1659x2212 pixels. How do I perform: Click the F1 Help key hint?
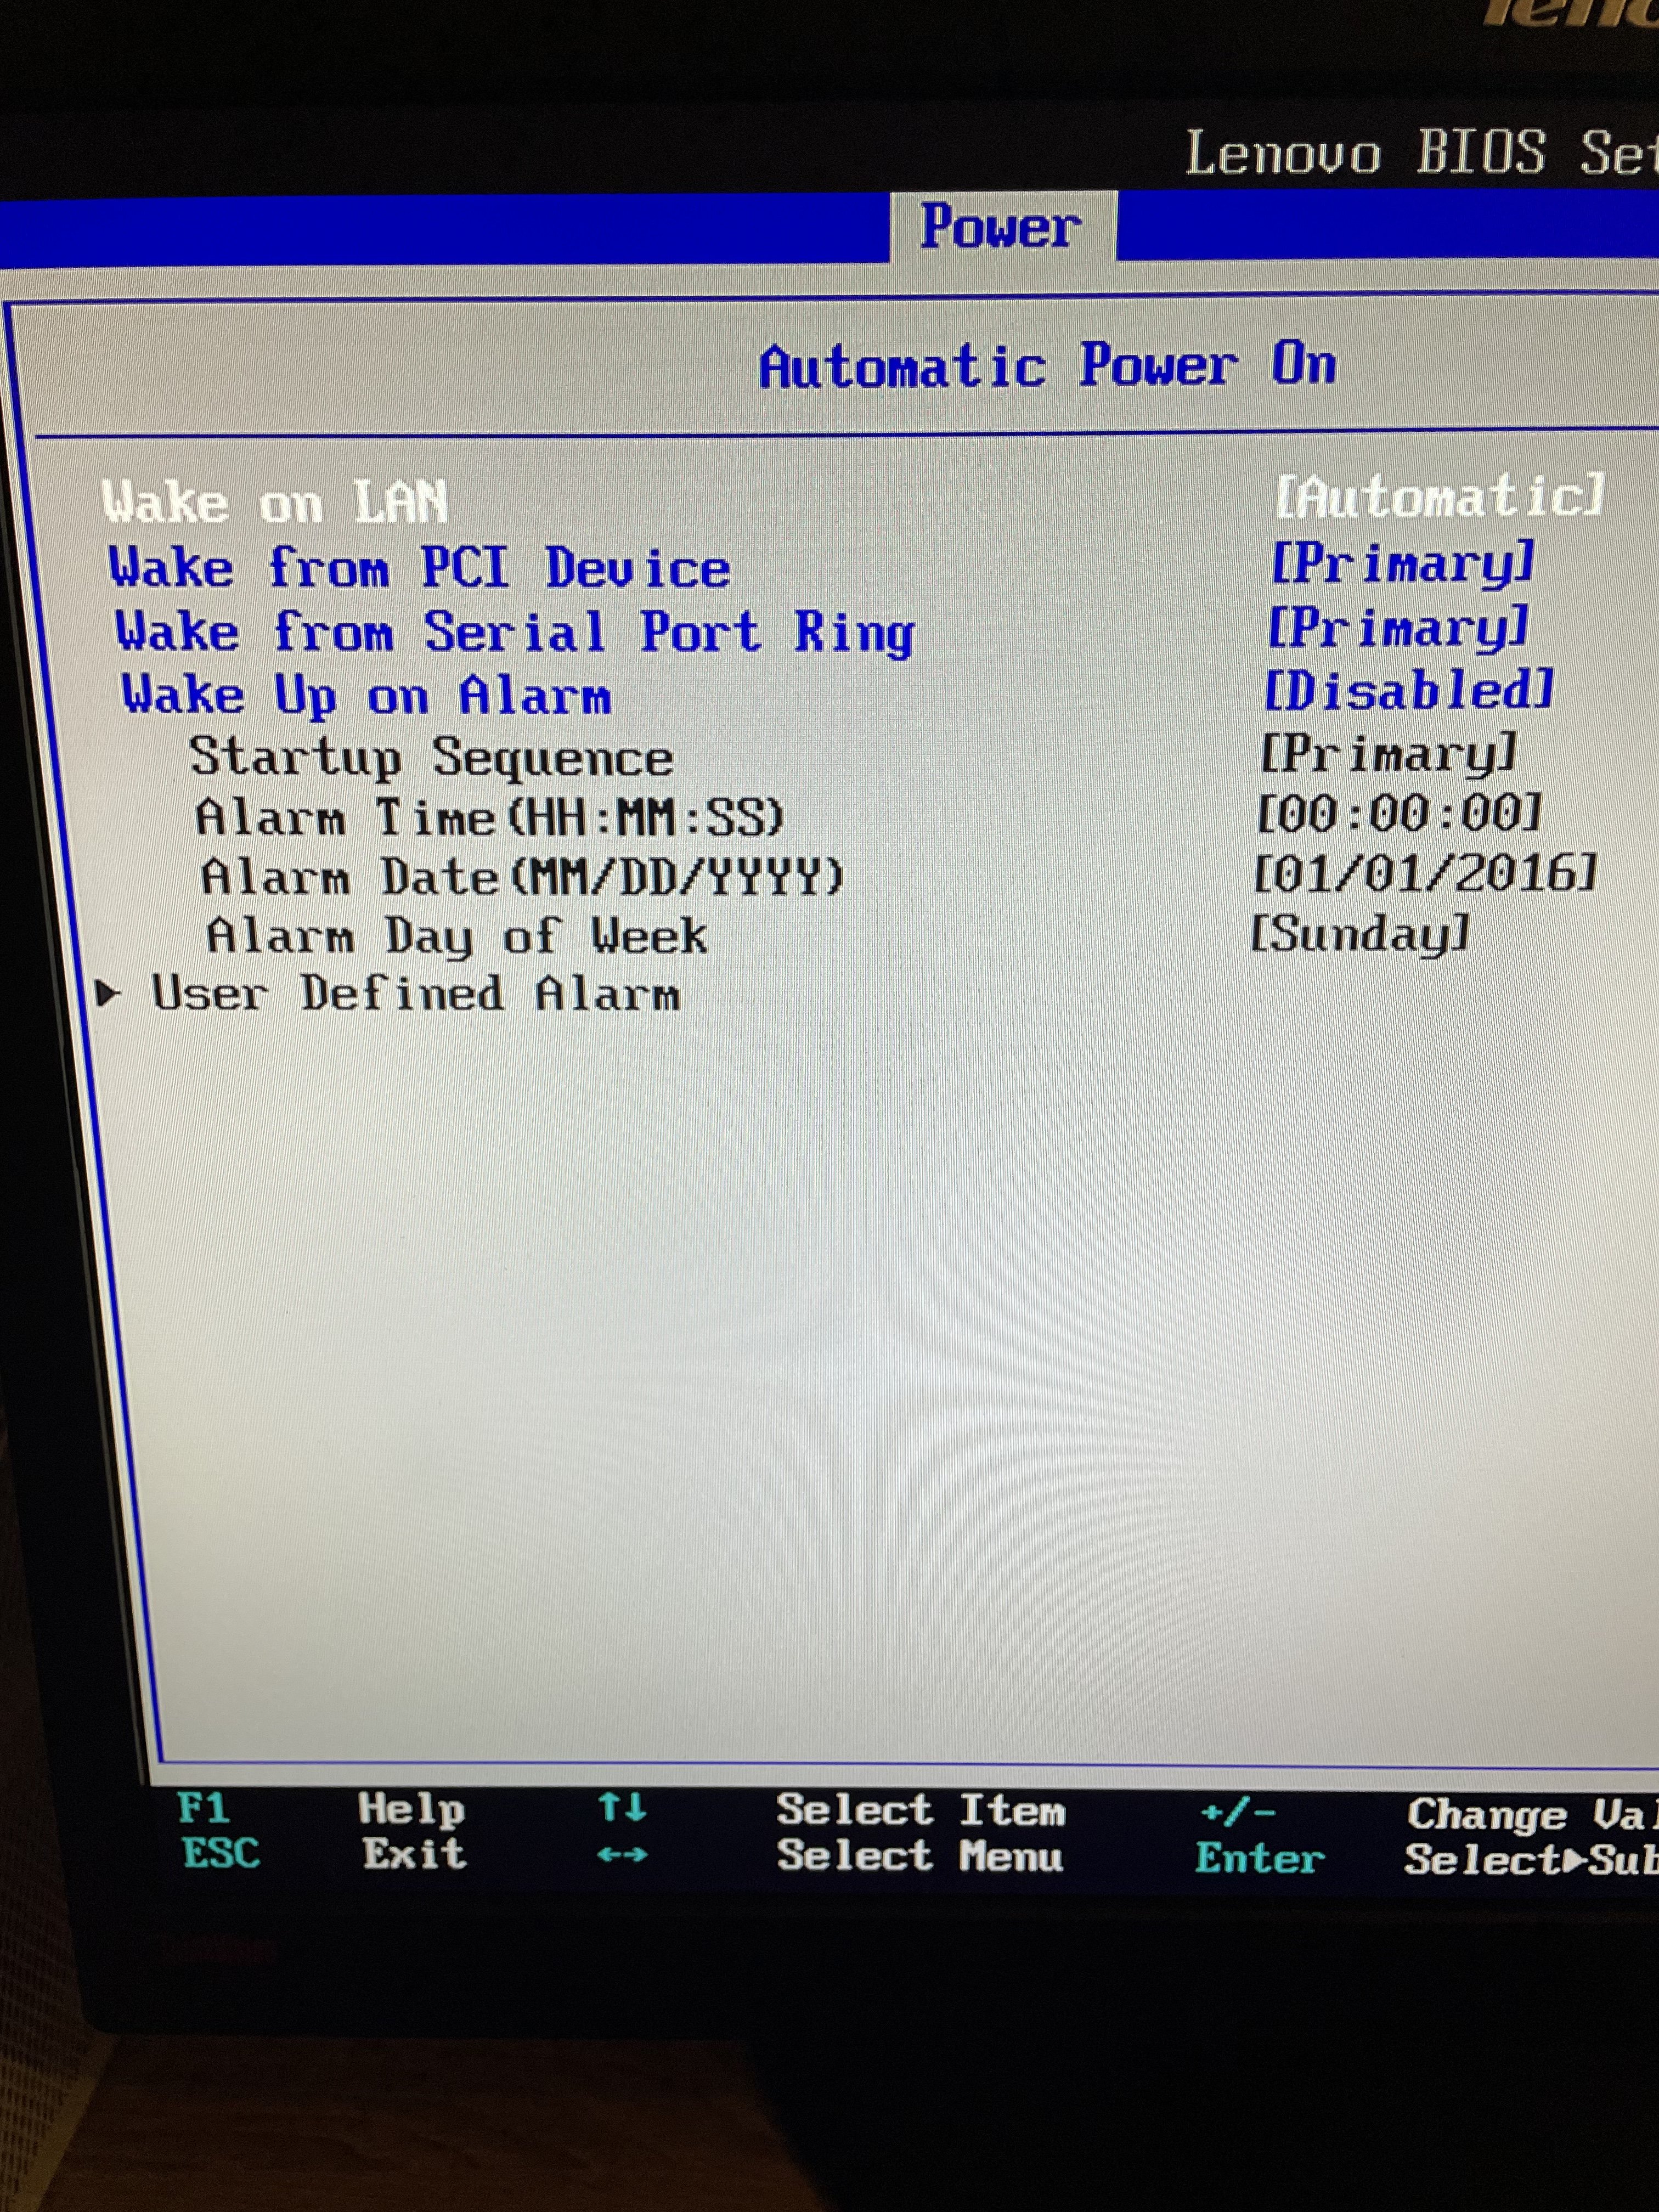tap(204, 1808)
